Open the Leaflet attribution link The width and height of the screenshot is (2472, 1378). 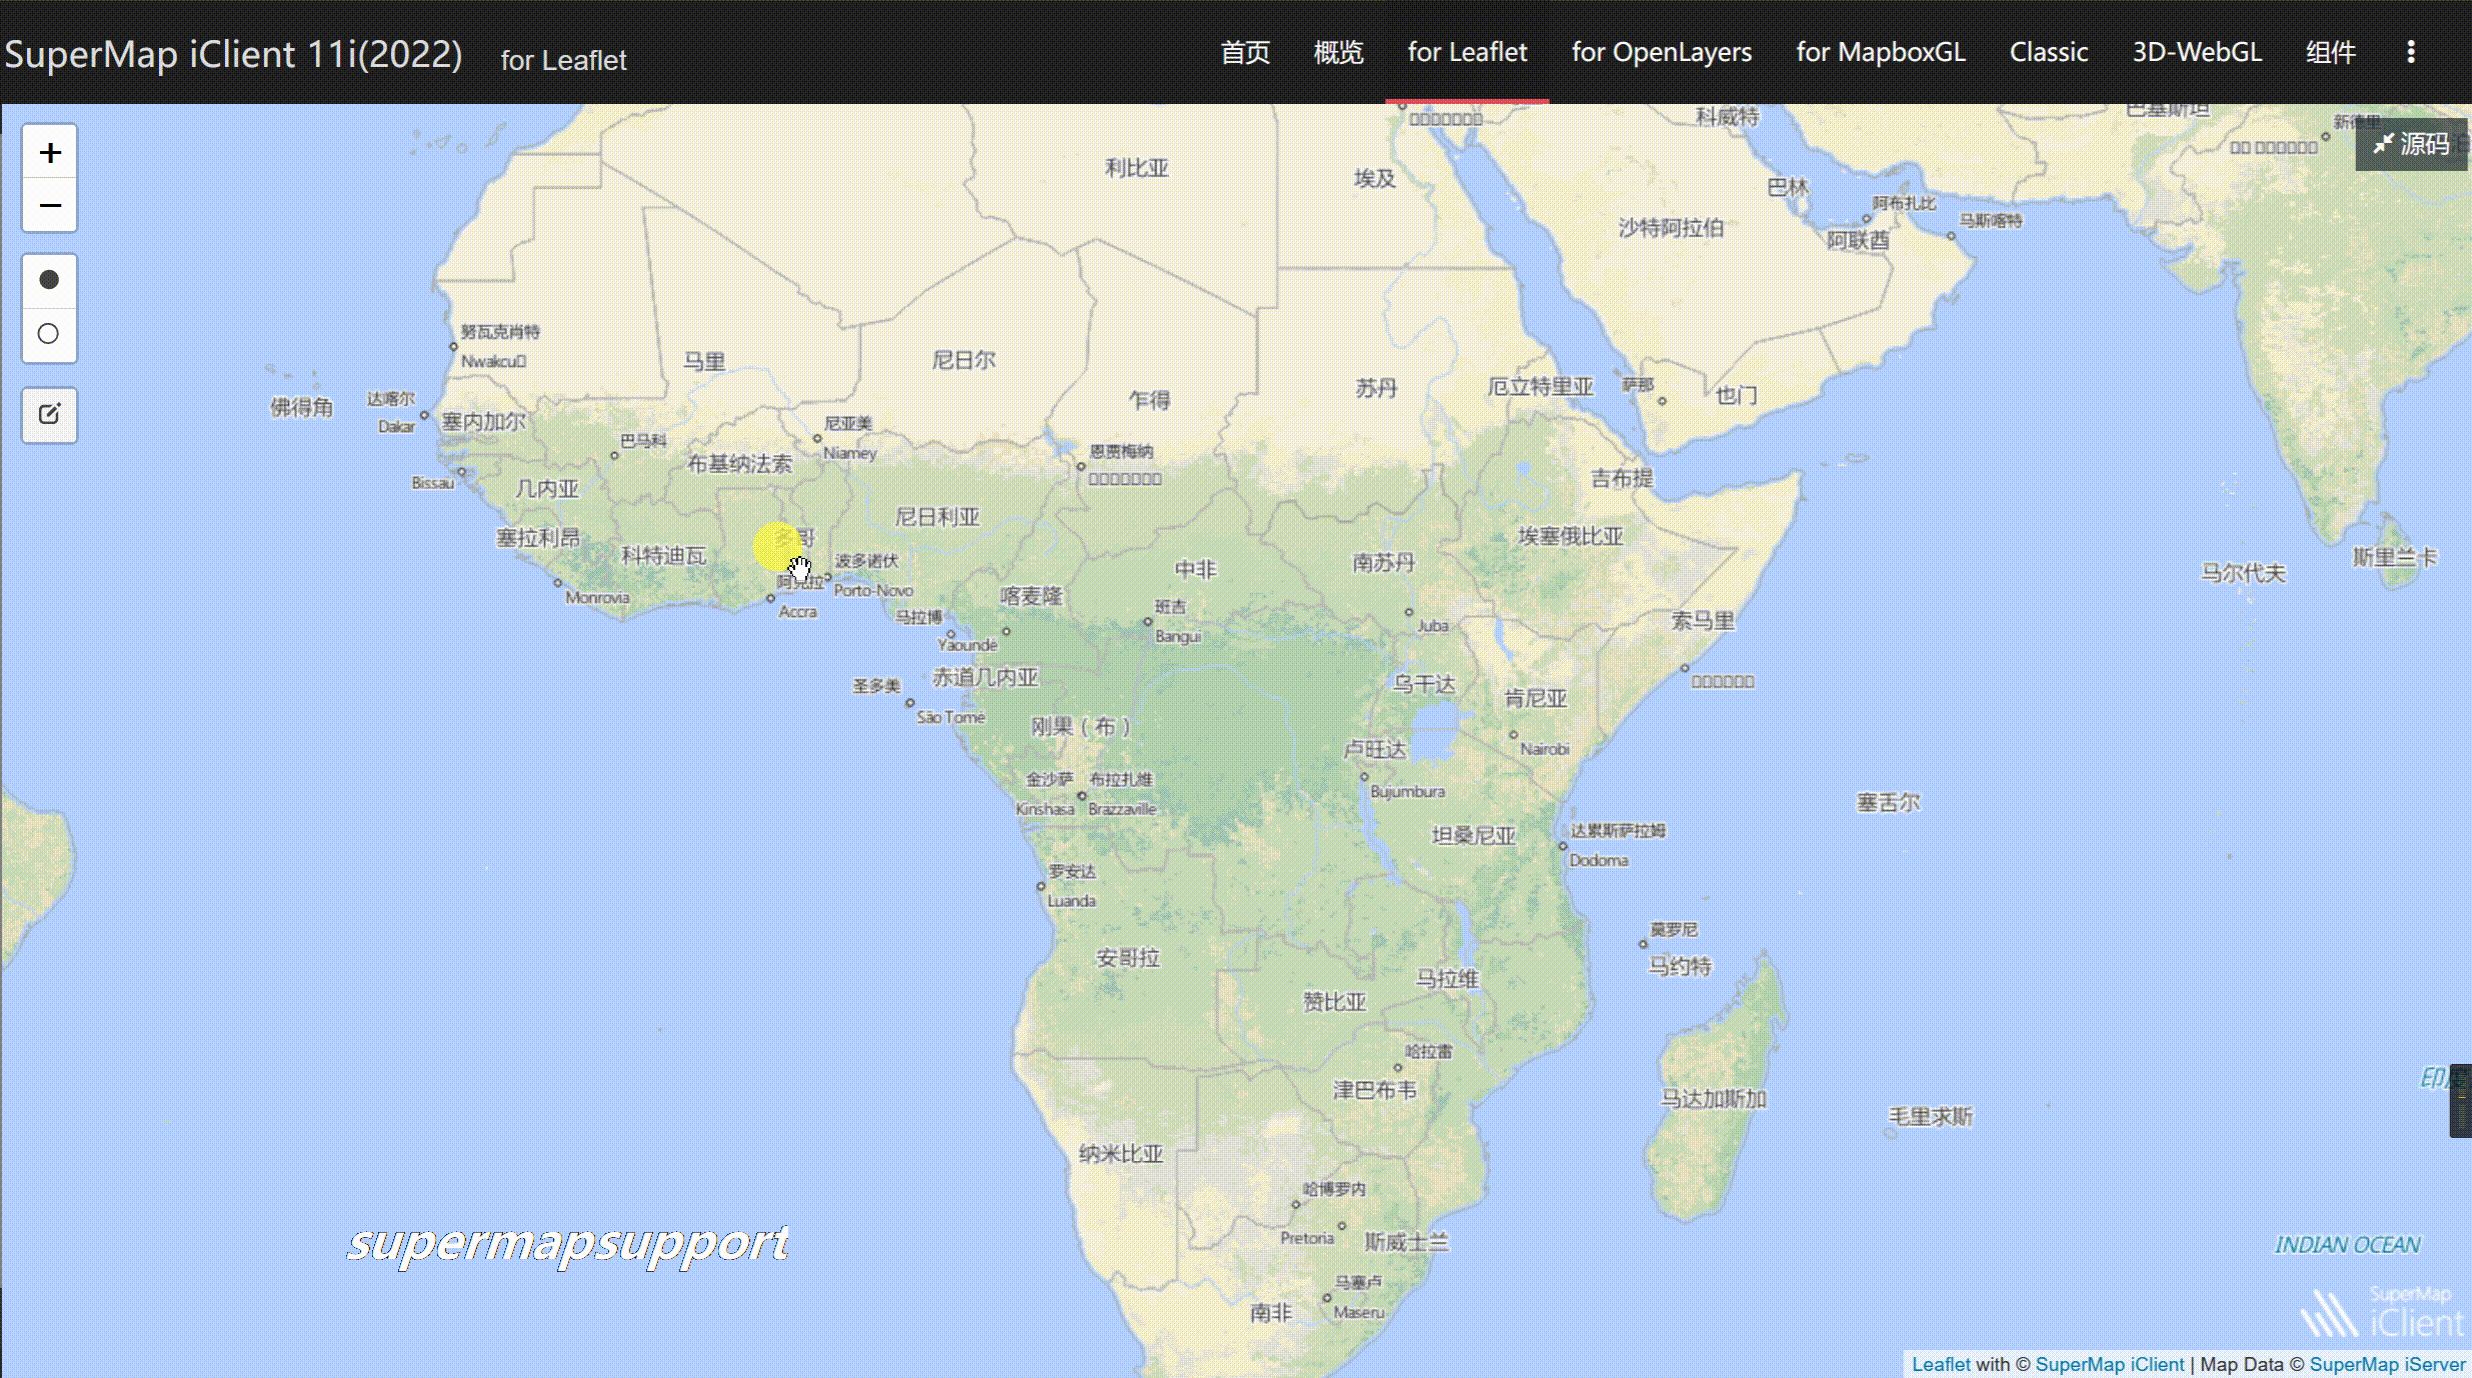pyautogui.click(x=1940, y=1364)
